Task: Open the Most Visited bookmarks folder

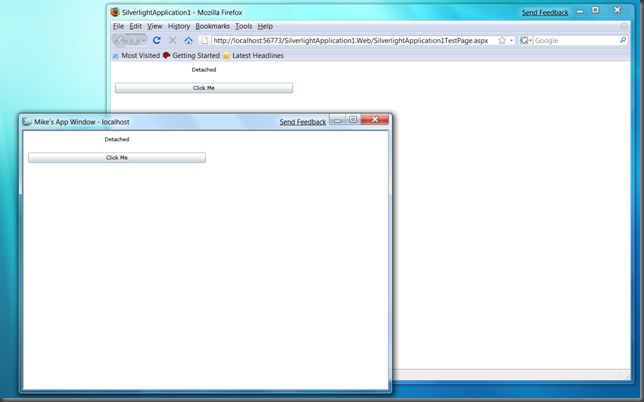Action: (x=136, y=55)
